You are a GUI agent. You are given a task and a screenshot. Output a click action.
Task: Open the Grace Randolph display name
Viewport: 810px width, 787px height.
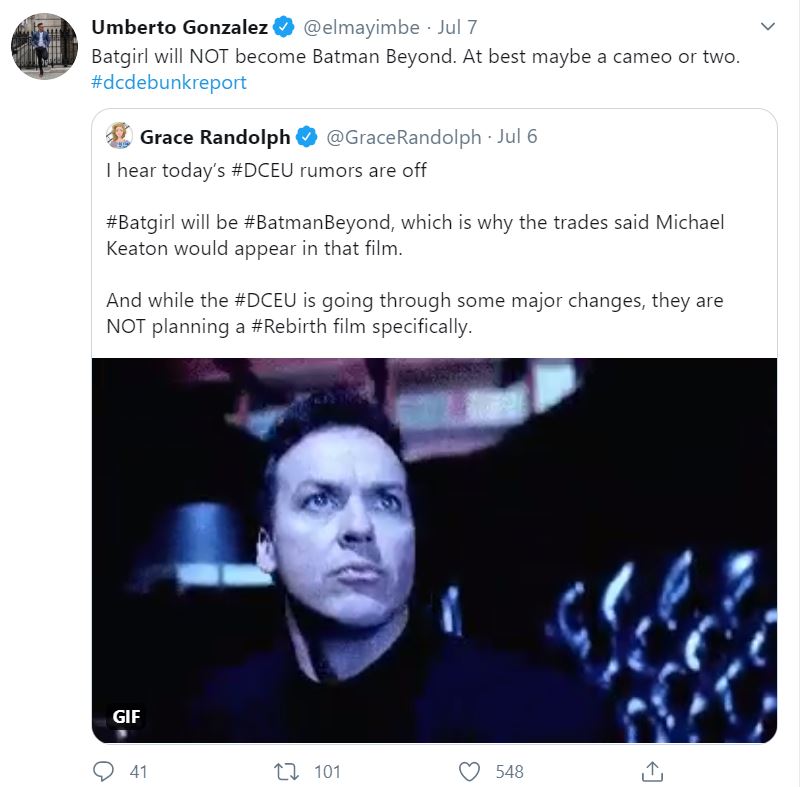click(215, 137)
